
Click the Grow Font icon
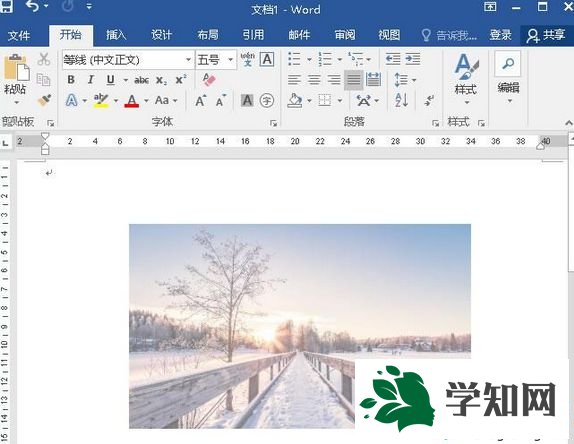(x=201, y=100)
